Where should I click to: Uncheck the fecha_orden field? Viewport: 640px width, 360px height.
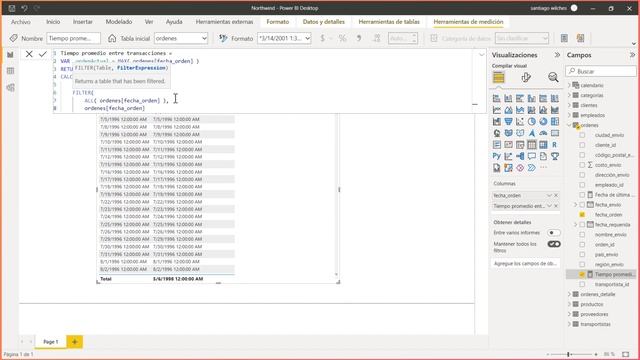pyautogui.click(x=582, y=215)
